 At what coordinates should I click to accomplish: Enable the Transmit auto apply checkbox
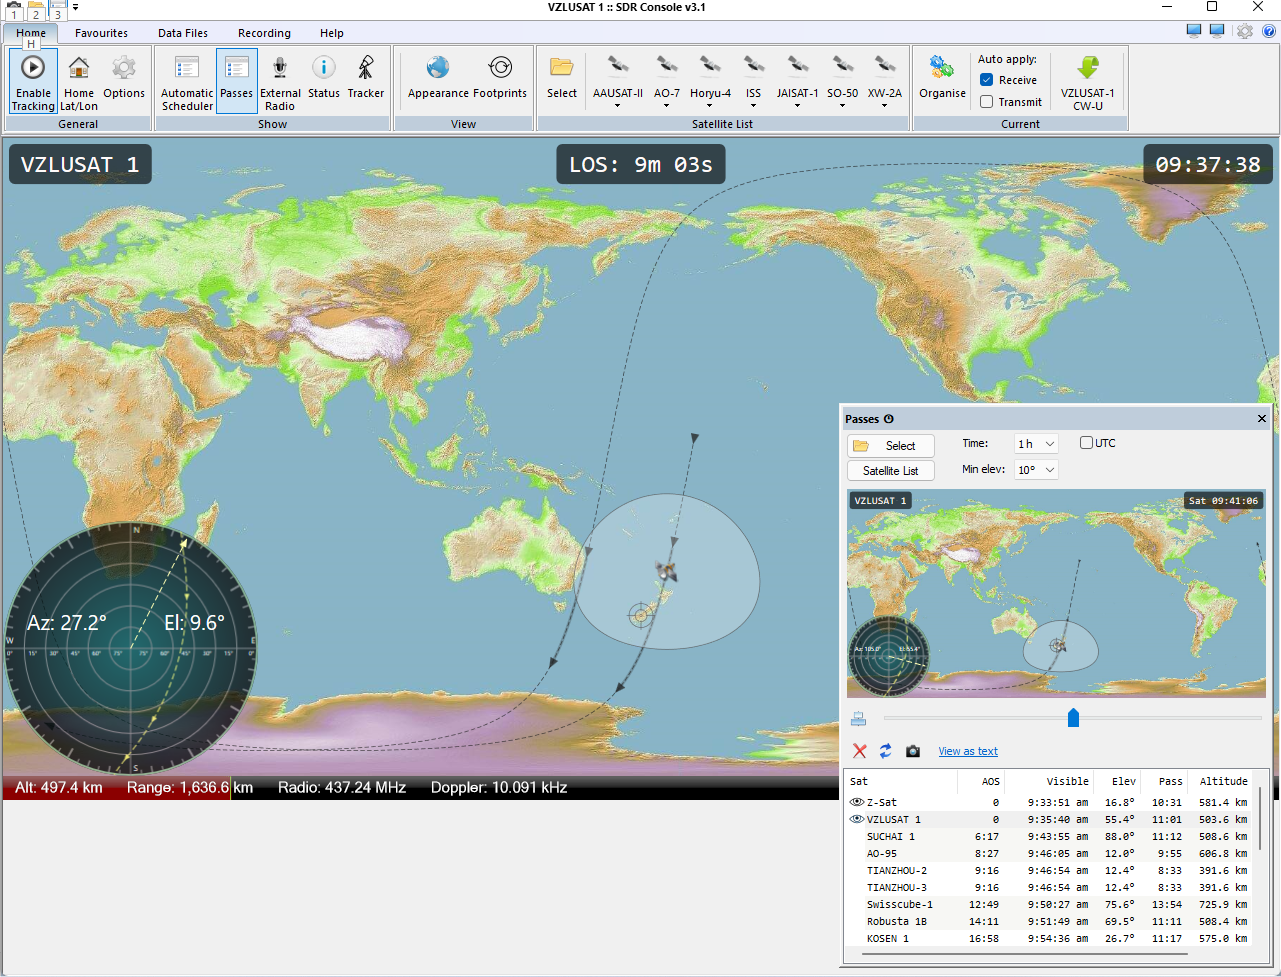[987, 102]
